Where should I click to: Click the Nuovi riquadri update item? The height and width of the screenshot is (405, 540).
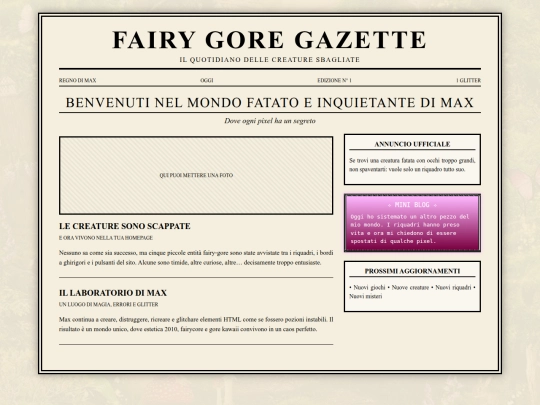click(453, 287)
